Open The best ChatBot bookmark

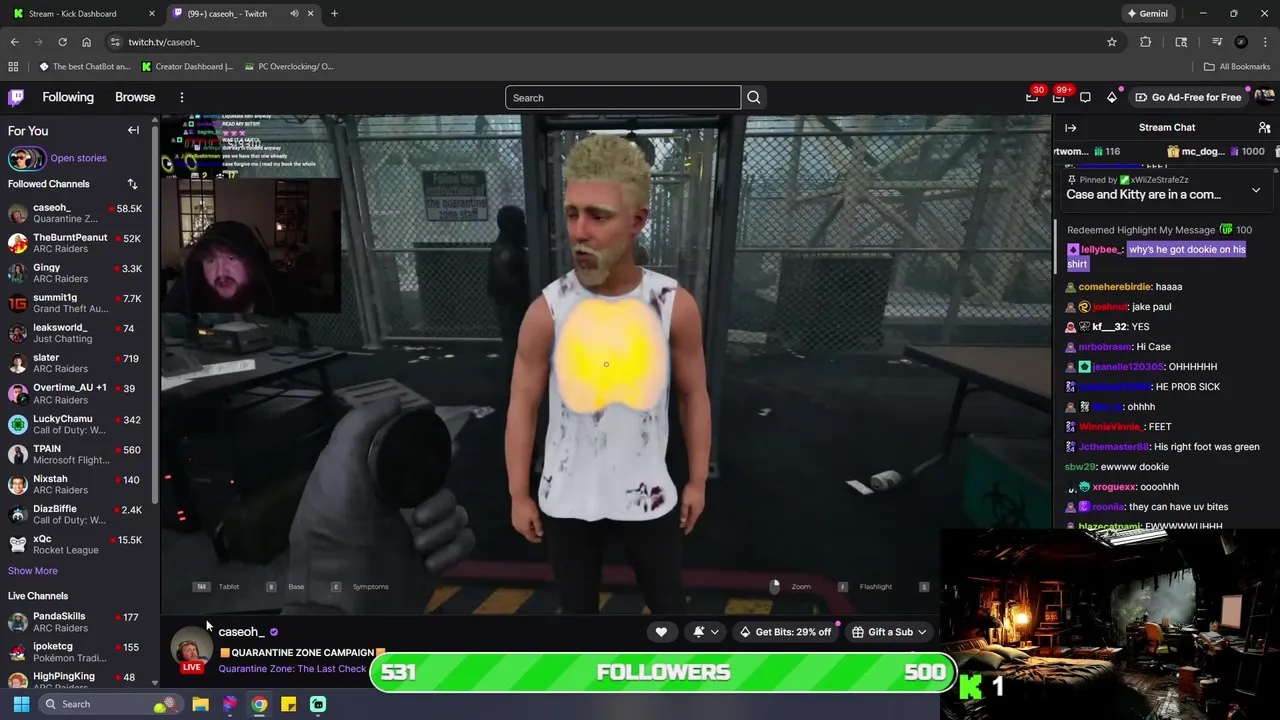click(x=85, y=67)
